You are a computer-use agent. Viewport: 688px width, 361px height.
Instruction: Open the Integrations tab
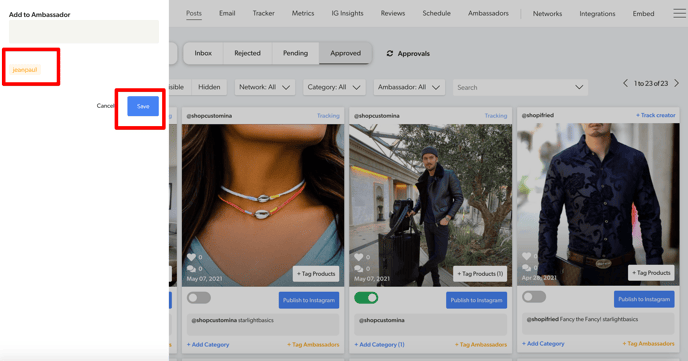597,14
